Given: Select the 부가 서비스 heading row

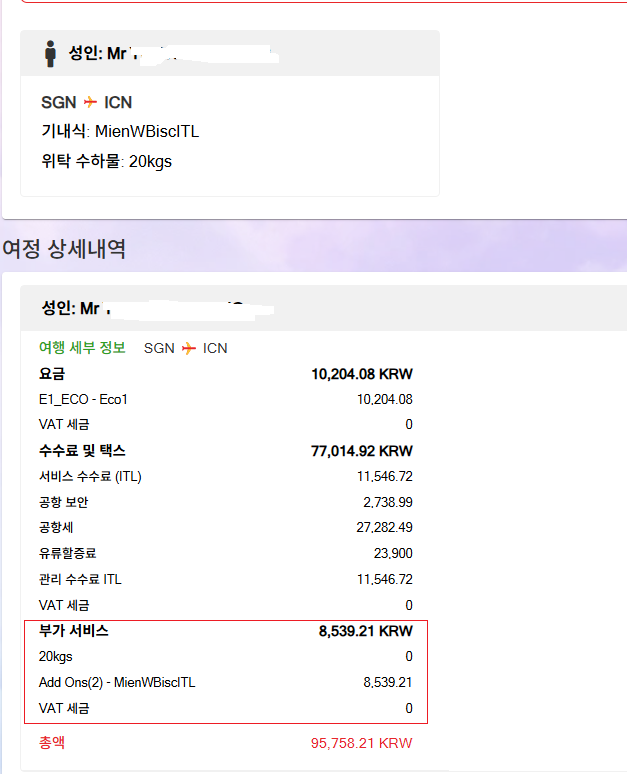Looking at the screenshot, I should click(226, 631).
